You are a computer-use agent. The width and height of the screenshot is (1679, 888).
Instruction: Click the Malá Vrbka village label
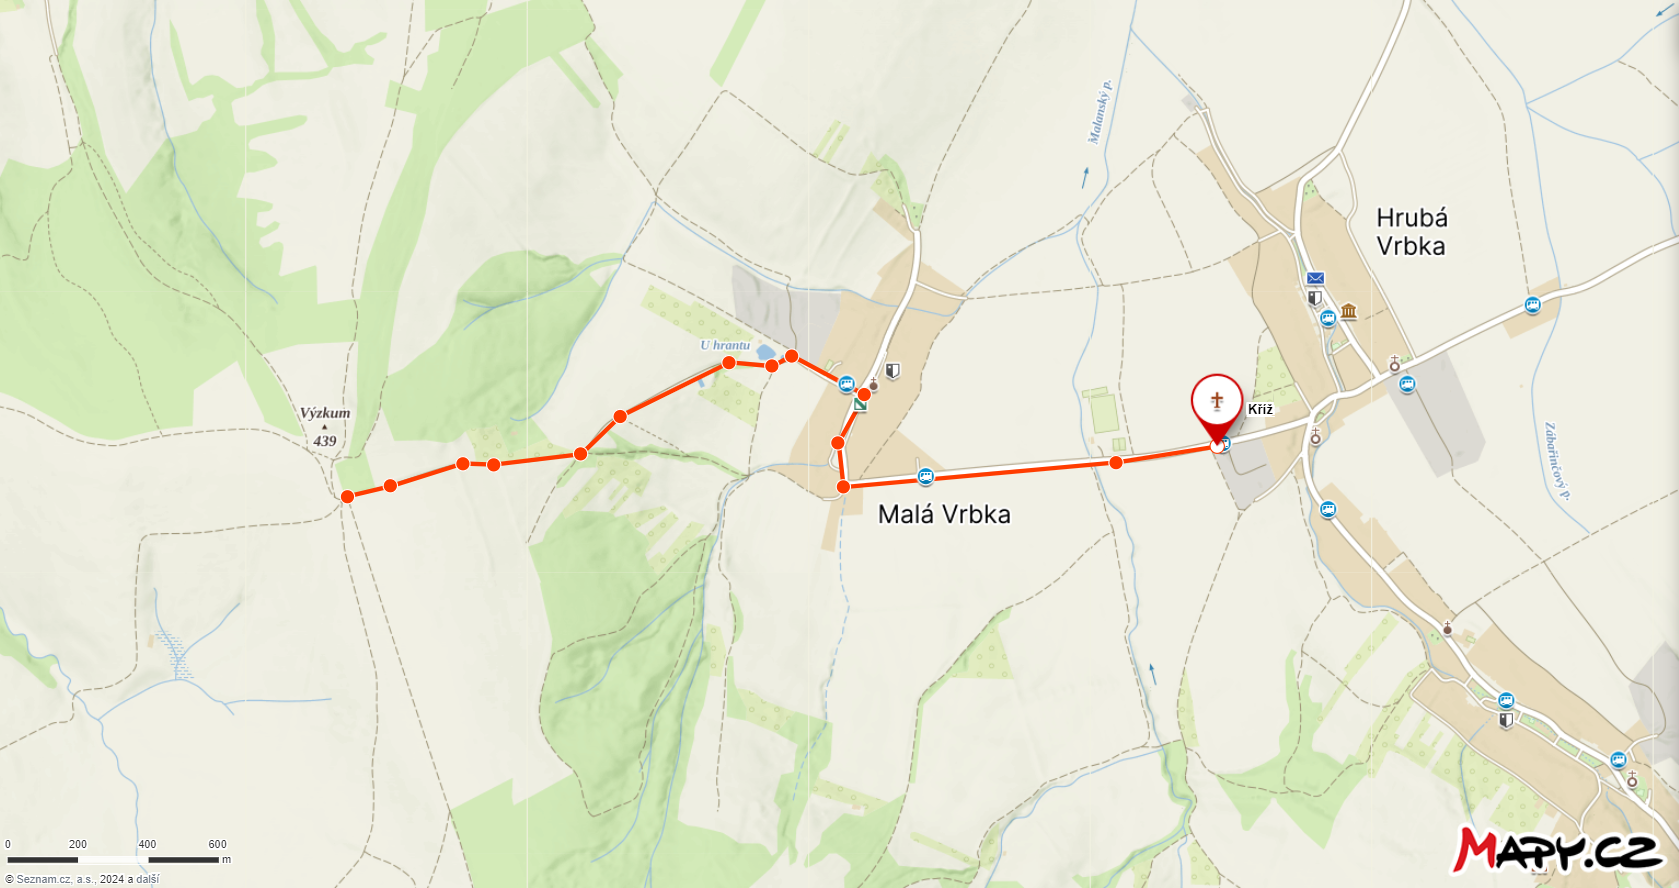pyautogui.click(x=944, y=514)
